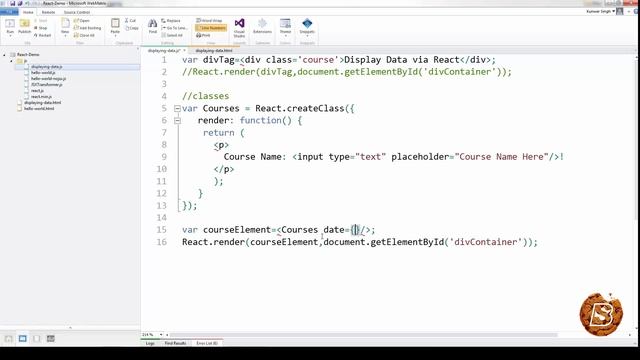Open the Themes icon

pyautogui.click(x=285, y=24)
